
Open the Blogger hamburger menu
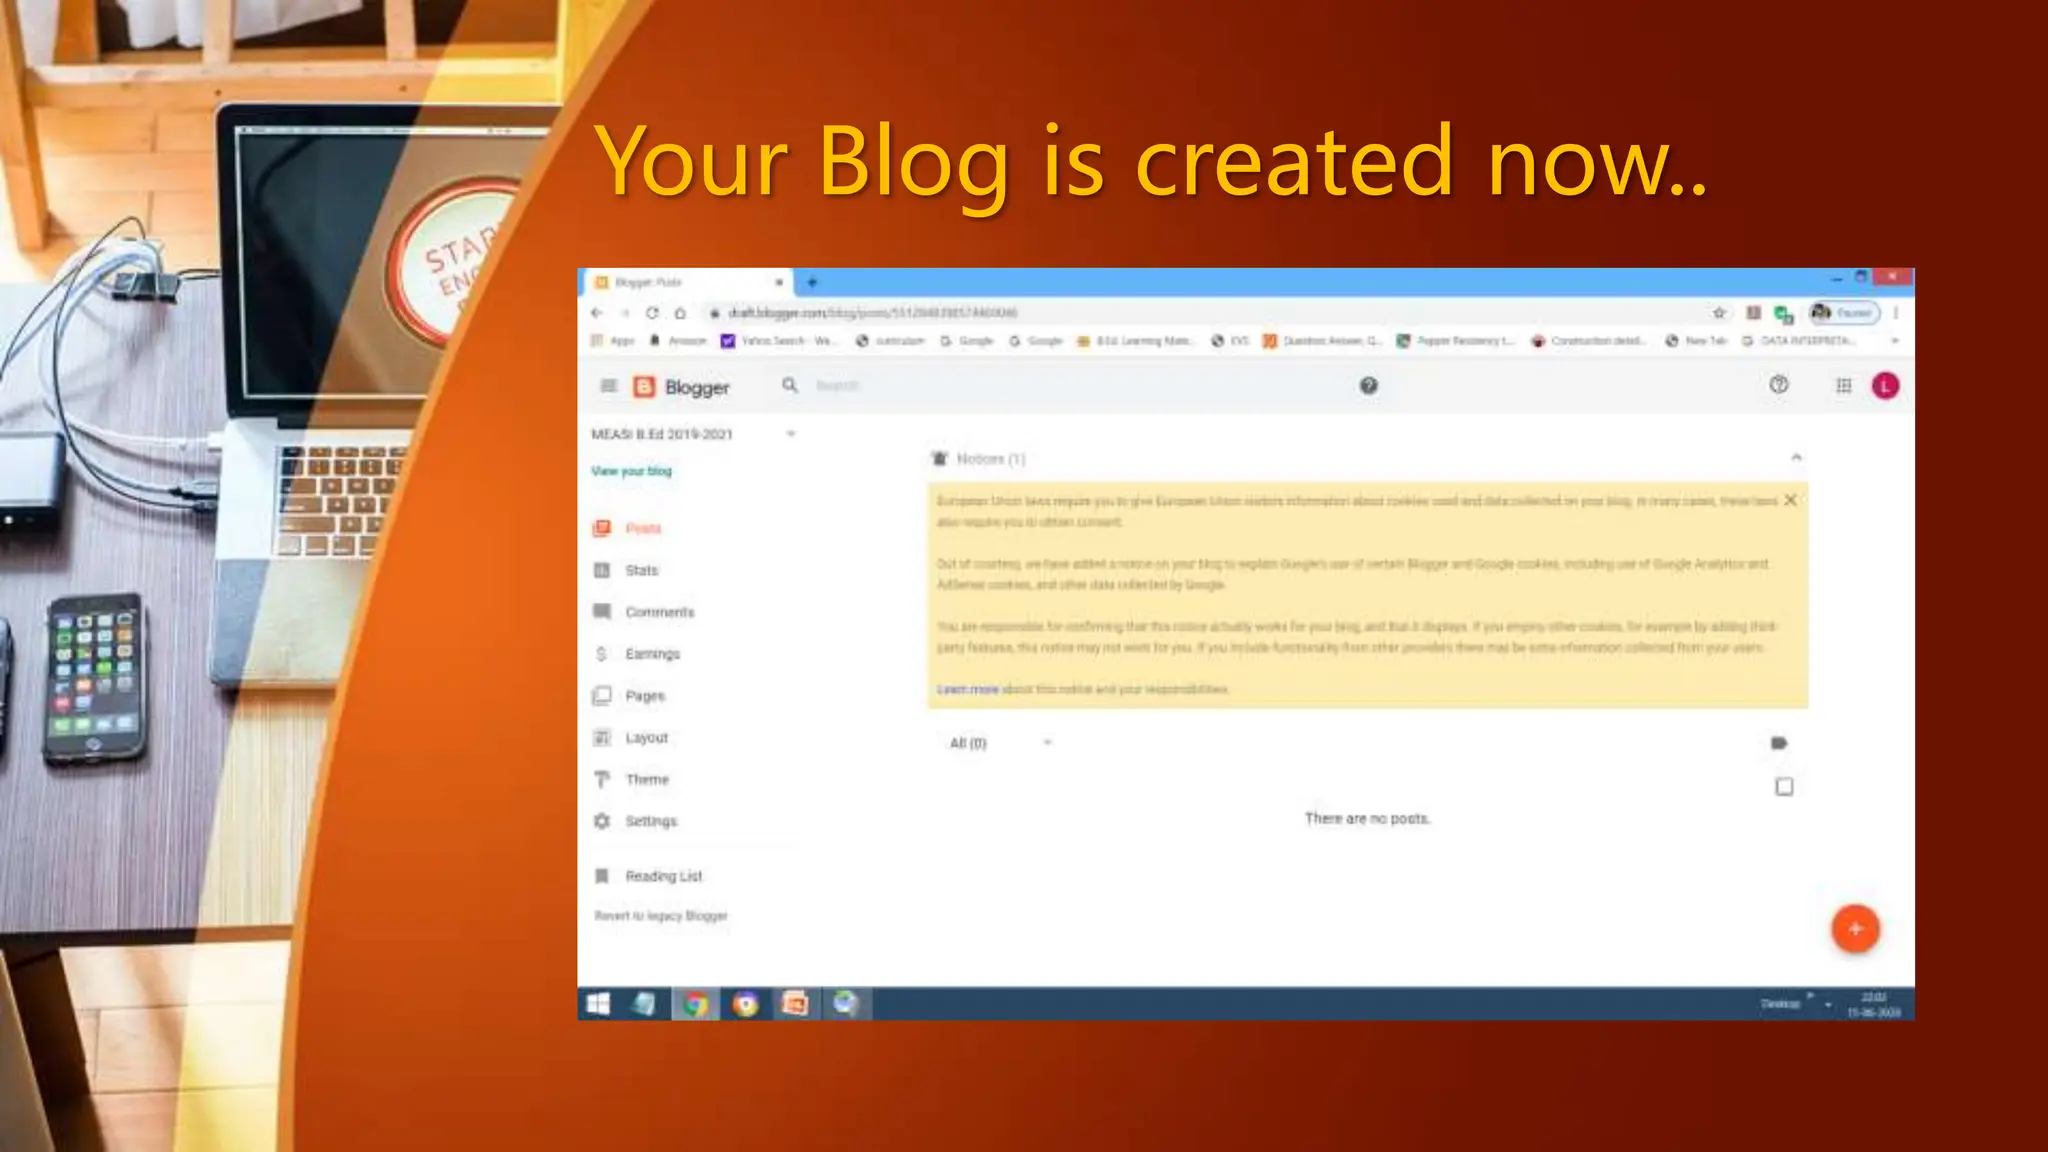(x=608, y=386)
